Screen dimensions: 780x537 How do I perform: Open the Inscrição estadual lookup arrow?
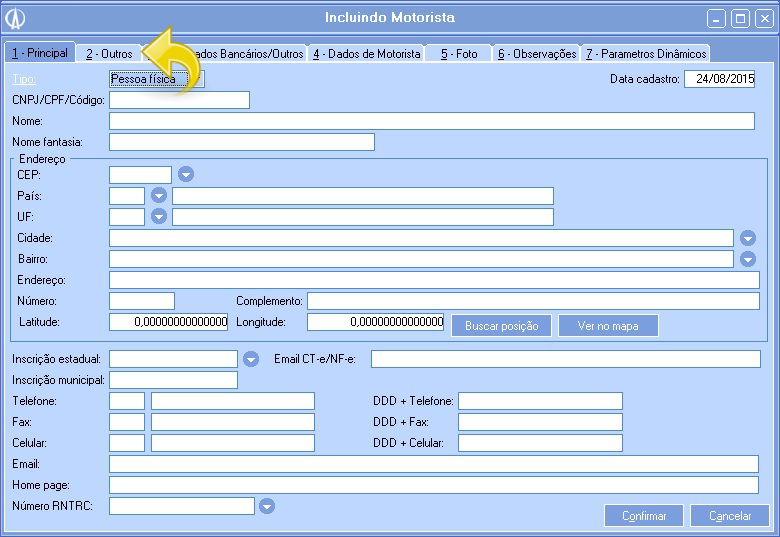pos(251,359)
